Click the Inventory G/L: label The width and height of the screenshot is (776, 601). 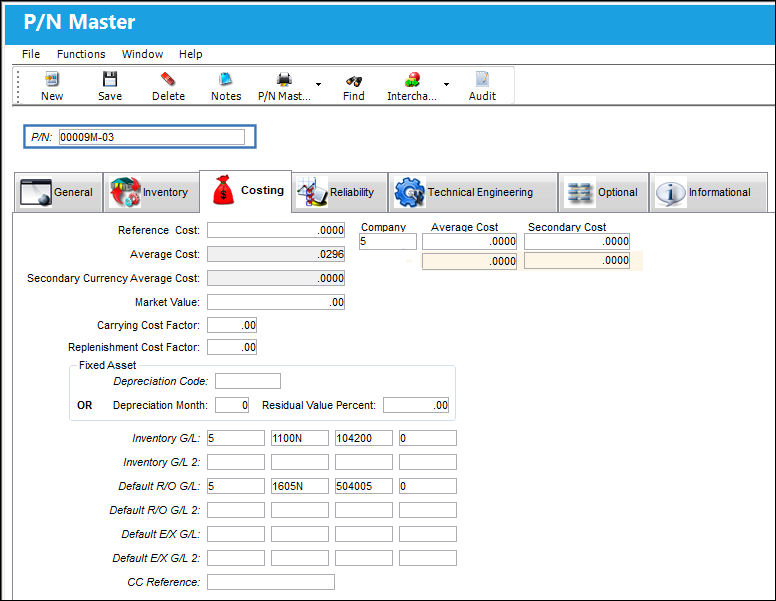(166, 438)
